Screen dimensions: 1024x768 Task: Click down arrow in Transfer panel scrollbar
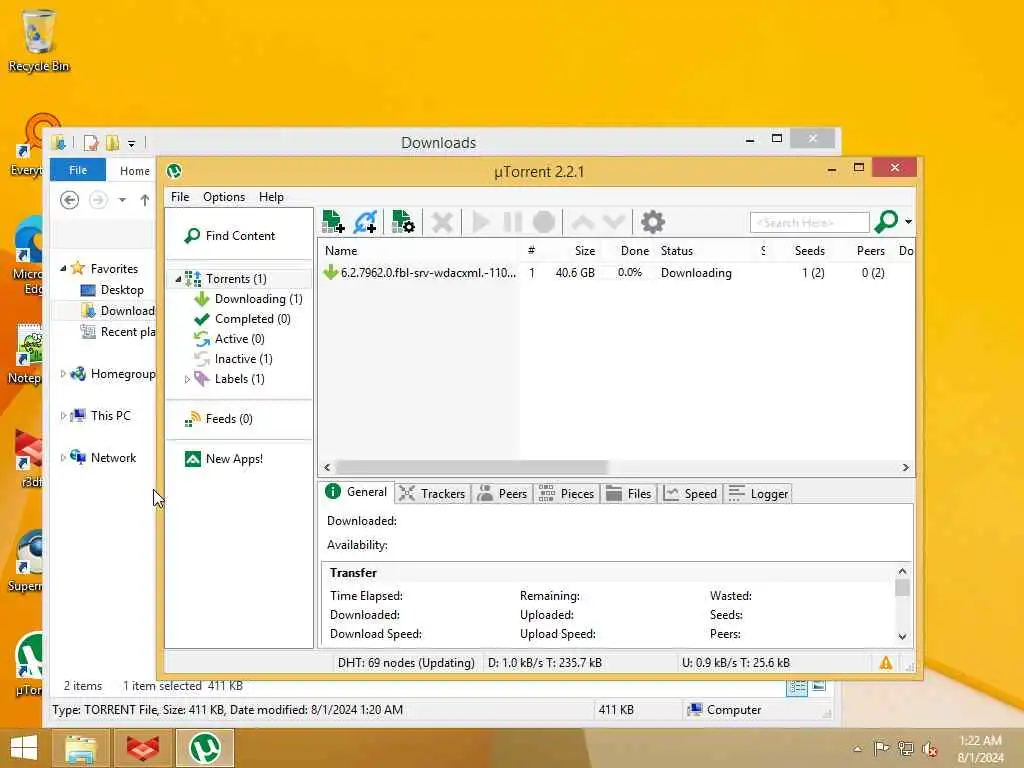coord(902,637)
